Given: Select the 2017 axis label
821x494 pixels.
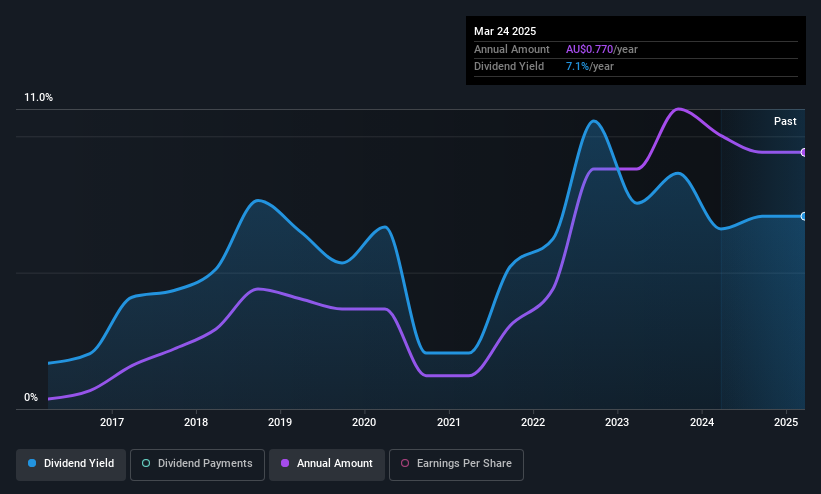Looking at the screenshot, I should click(112, 422).
